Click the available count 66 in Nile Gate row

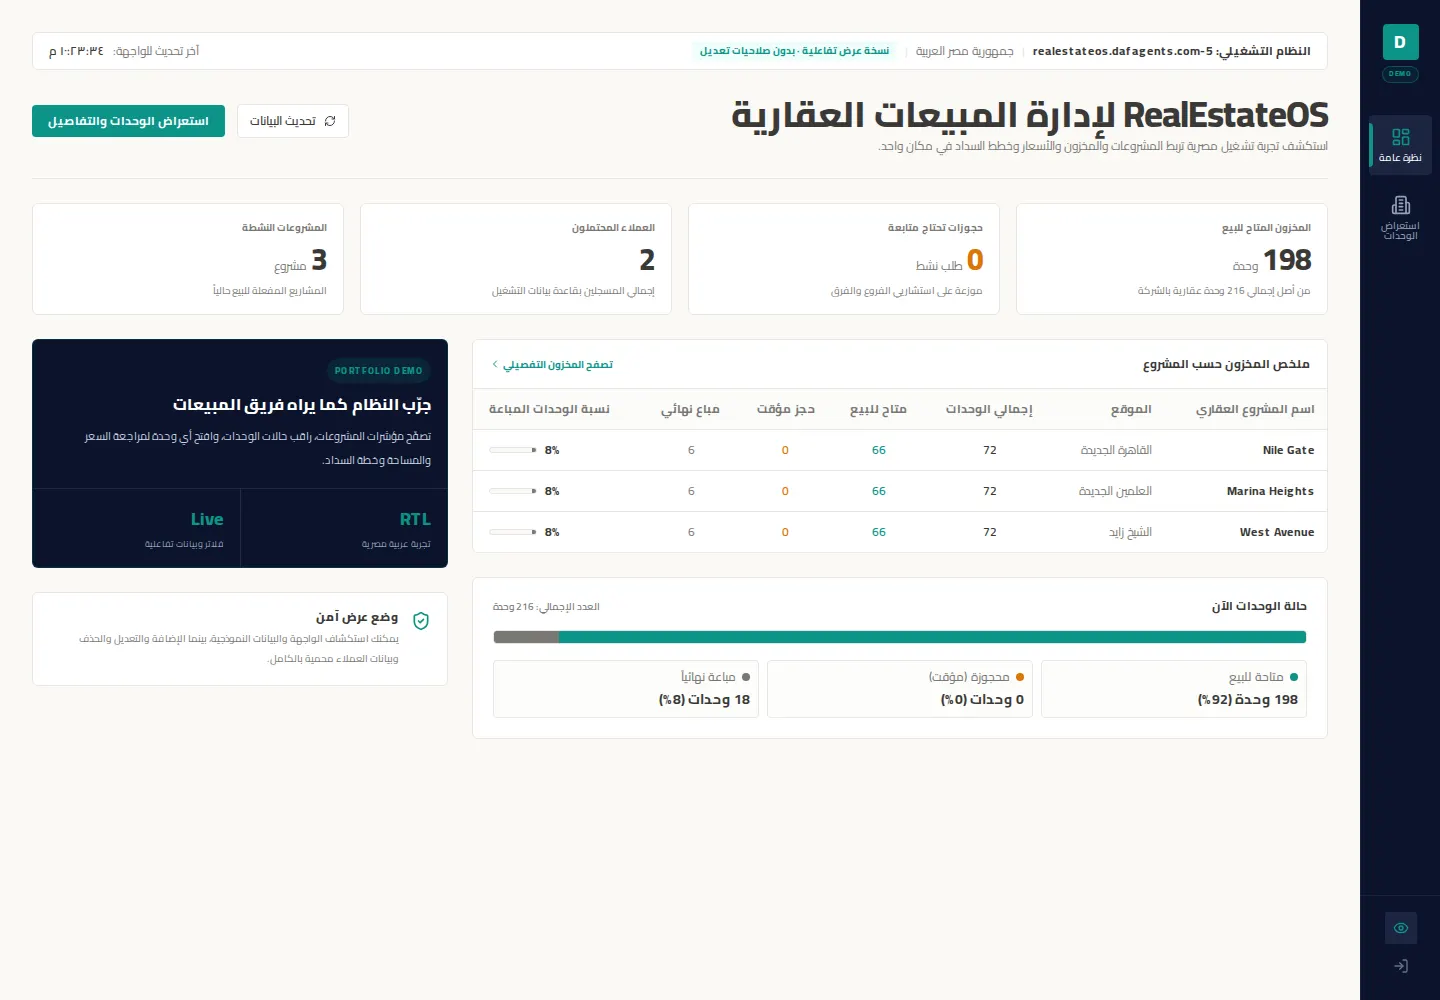click(x=879, y=450)
